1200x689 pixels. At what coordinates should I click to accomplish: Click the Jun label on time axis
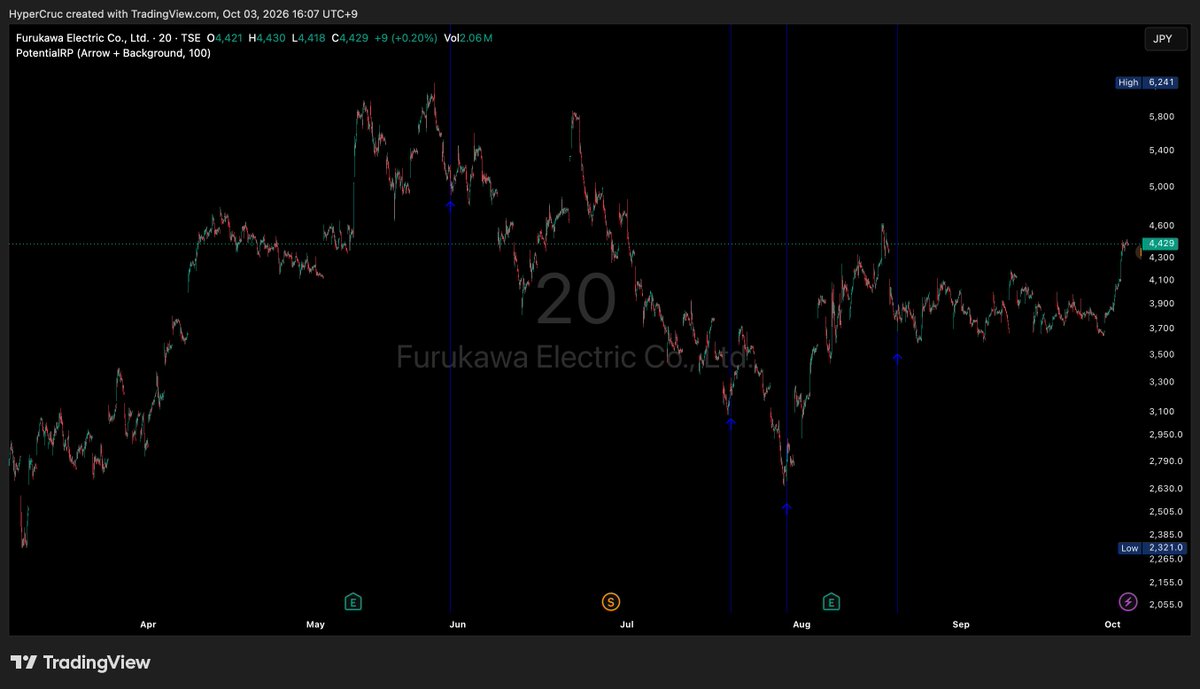point(458,625)
